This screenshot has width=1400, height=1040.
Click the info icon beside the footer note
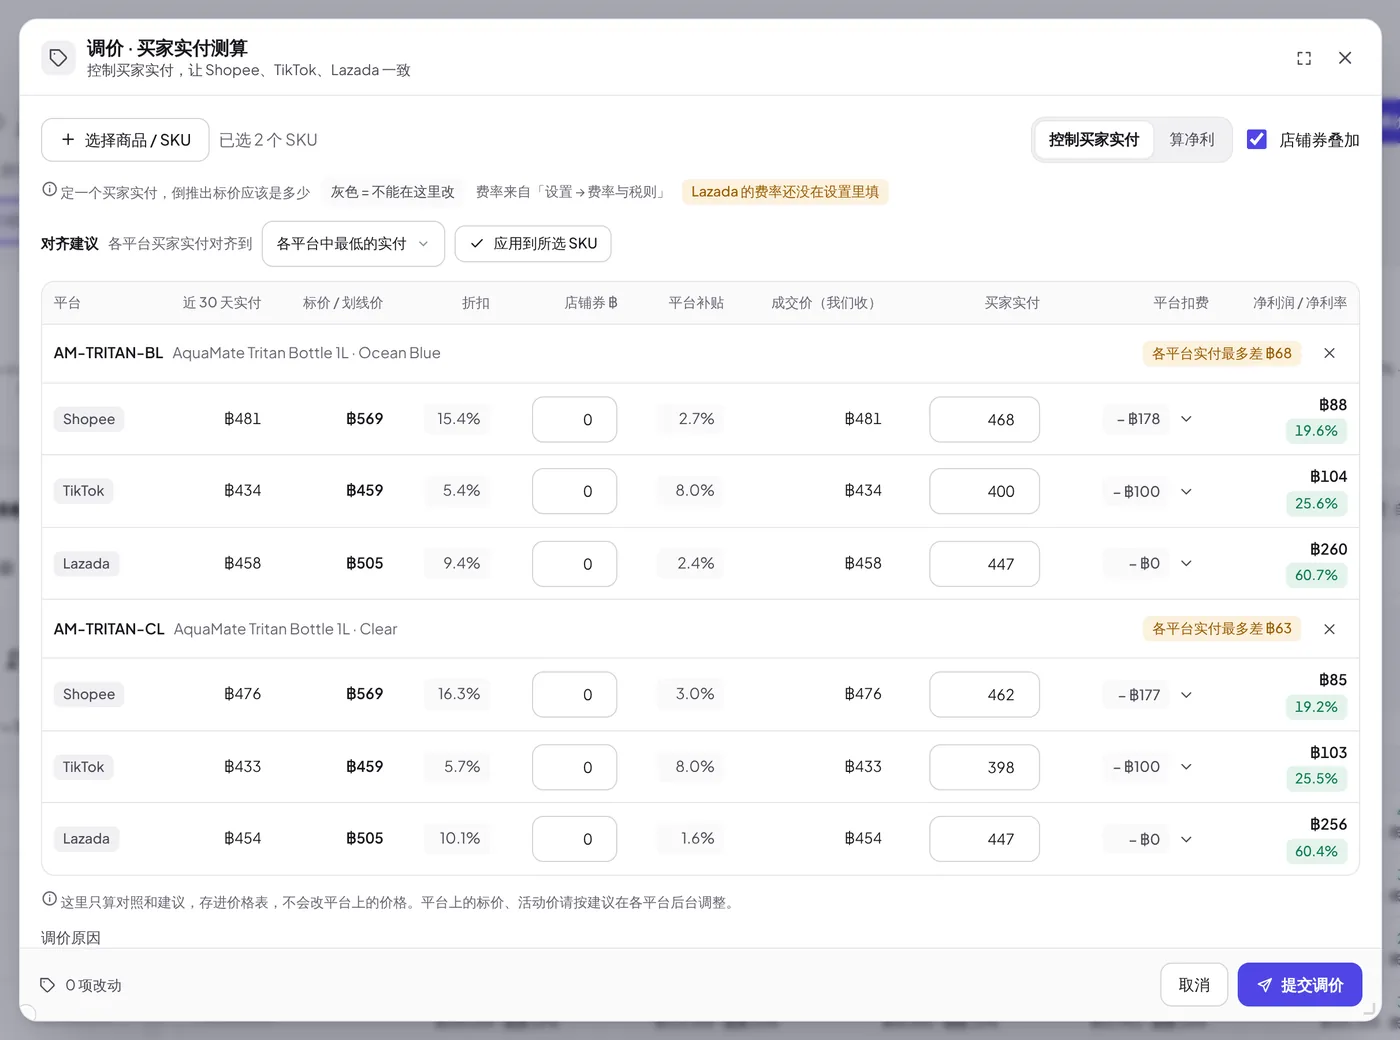click(49, 900)
